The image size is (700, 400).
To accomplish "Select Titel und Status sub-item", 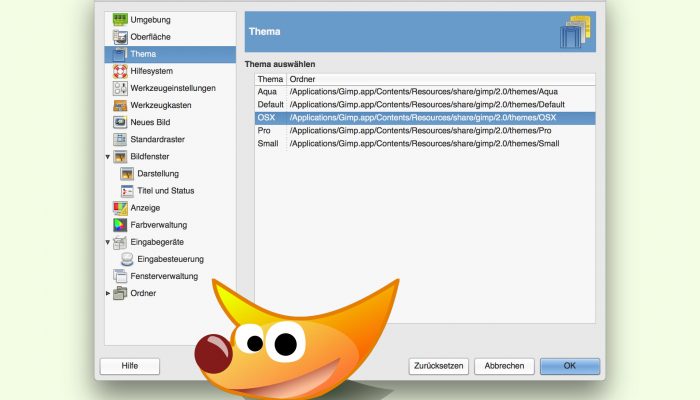I will (166, 191).
